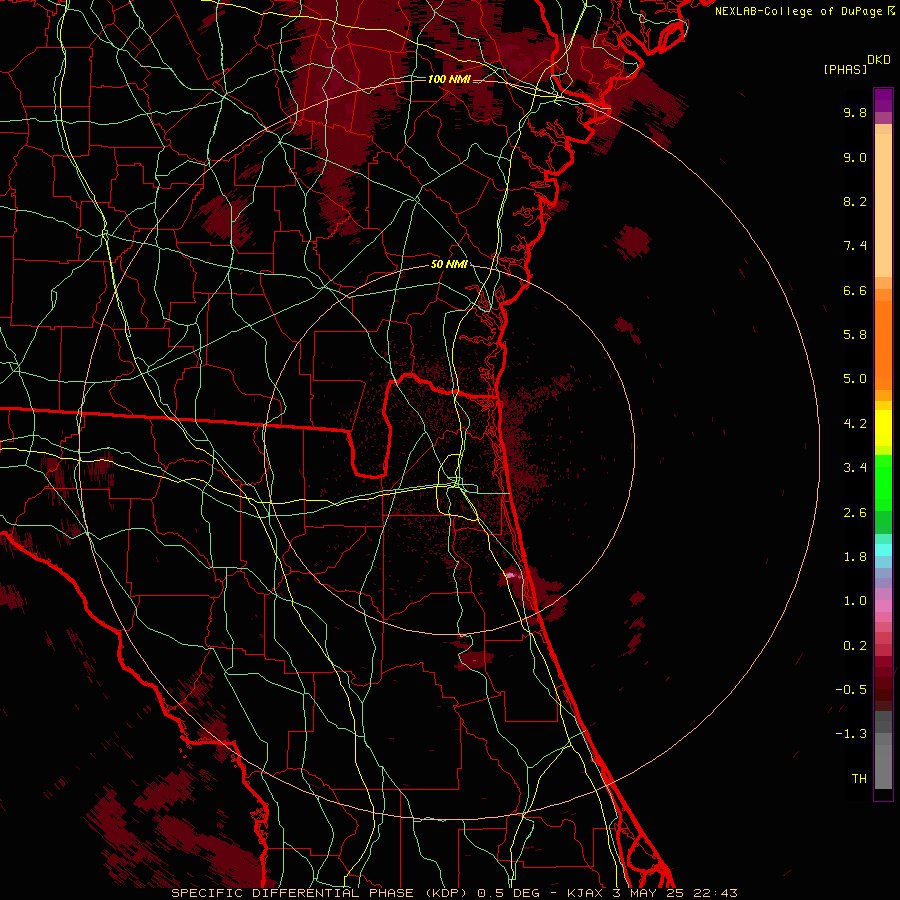The width and height of the screenshot is (900, 900).
Task: Click the -0.5 scale value
Action: click(851, 689)
